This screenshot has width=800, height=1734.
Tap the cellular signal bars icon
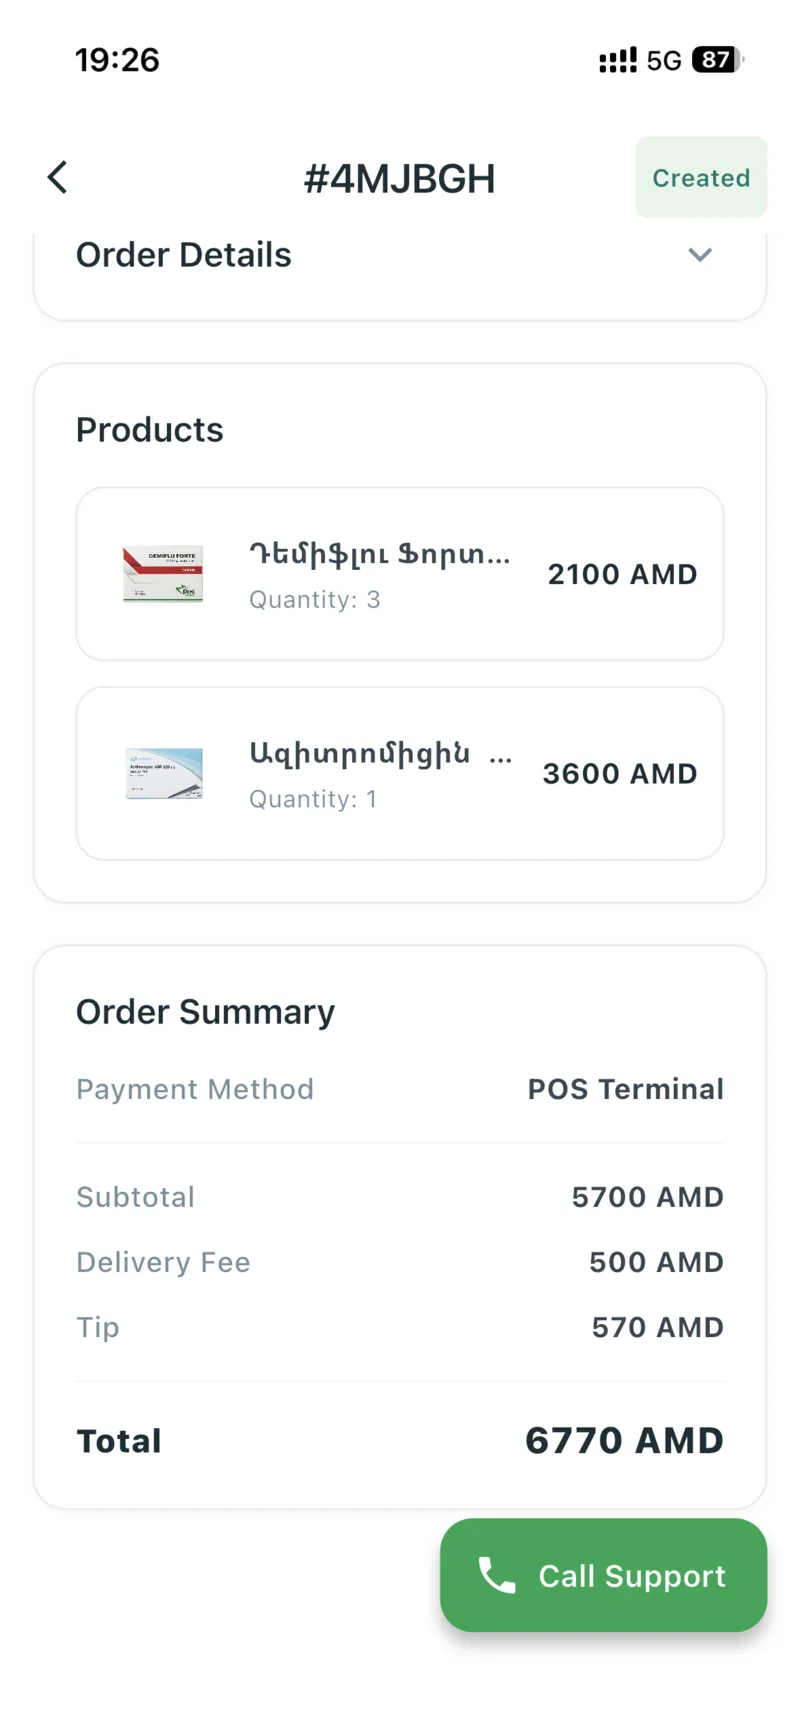617,60
